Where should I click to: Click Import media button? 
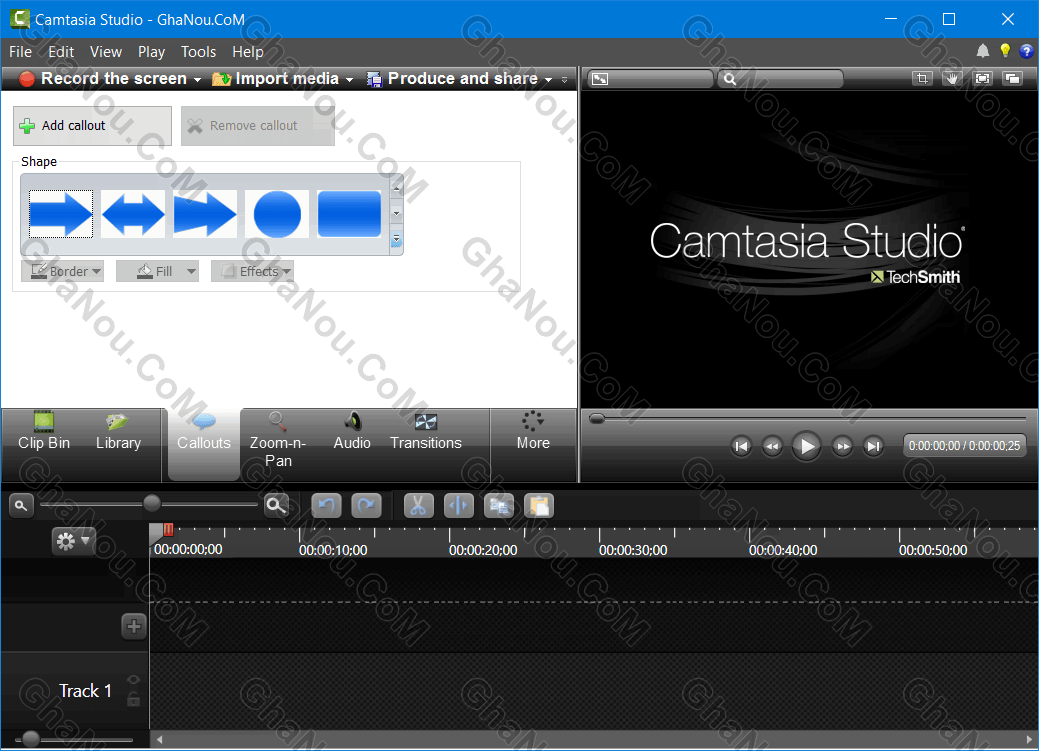tap(276, 79)
